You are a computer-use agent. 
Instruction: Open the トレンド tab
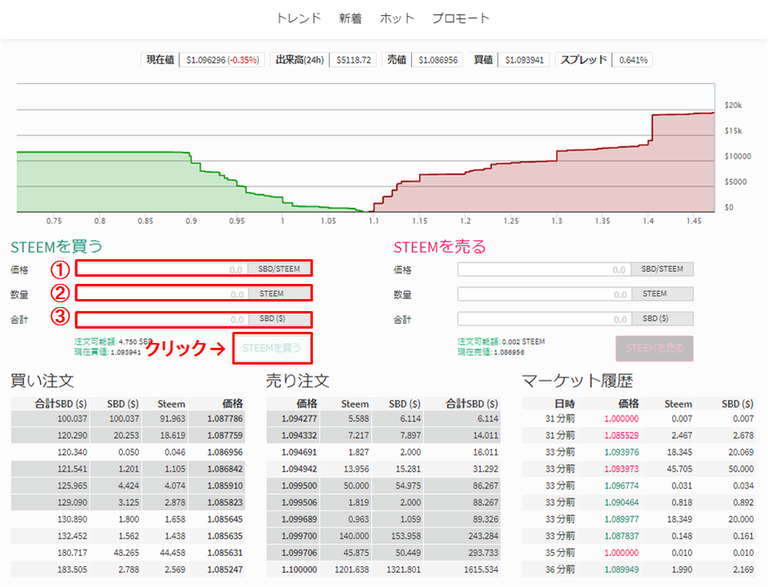click(x=299, y=18)
